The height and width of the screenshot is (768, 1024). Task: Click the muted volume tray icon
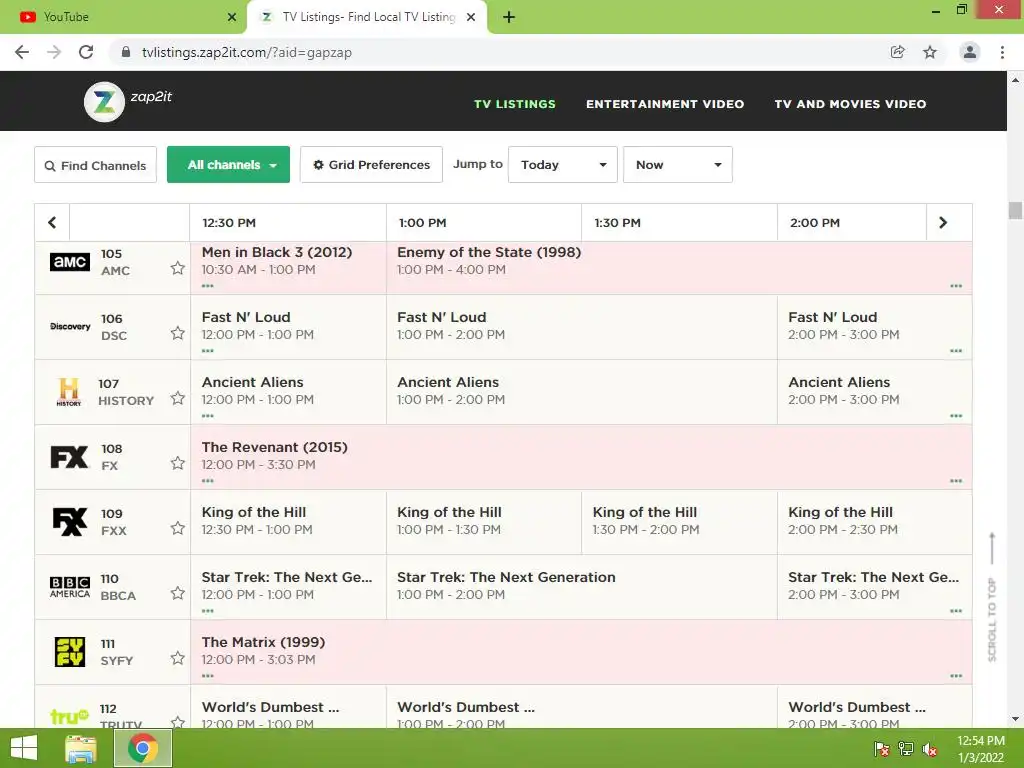pyautogui.click(x=930, y=749)
